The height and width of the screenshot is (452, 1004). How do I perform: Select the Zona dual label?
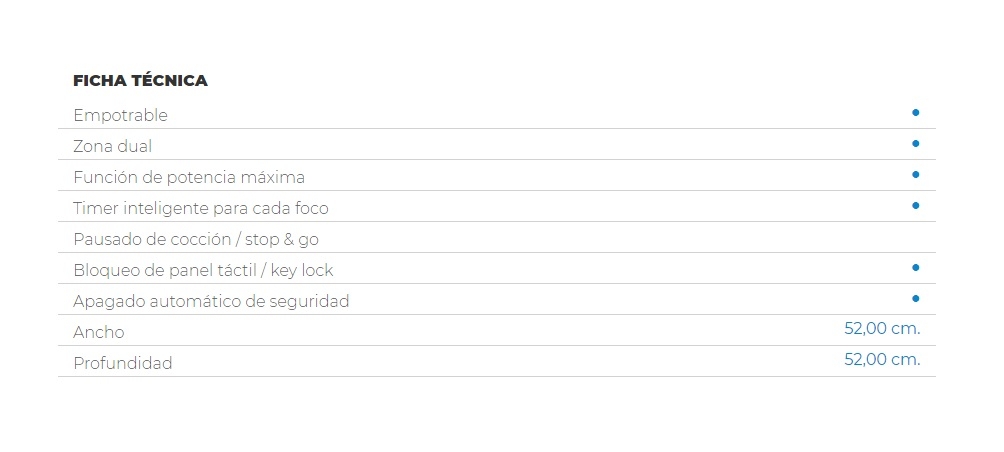[x=113, y=146]
